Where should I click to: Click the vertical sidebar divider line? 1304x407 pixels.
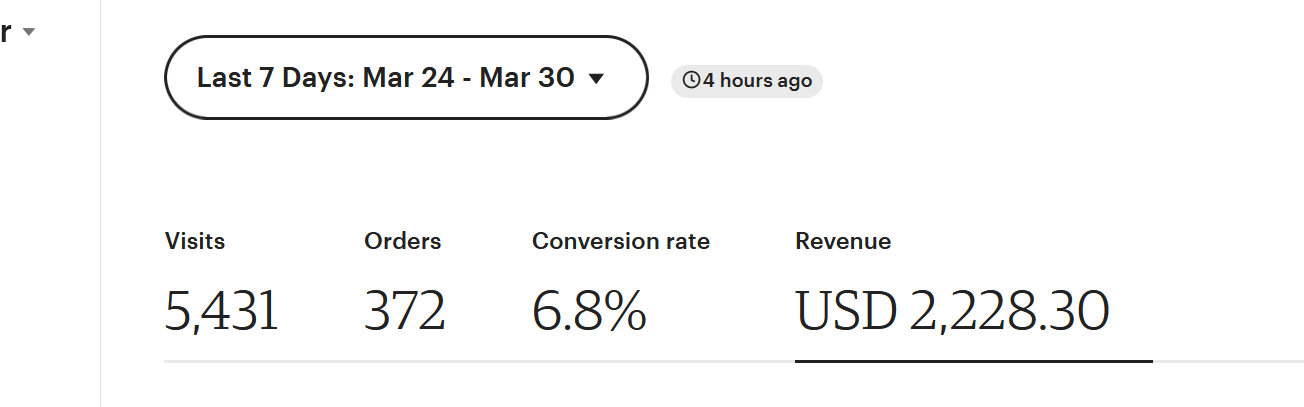coord(101,203)
